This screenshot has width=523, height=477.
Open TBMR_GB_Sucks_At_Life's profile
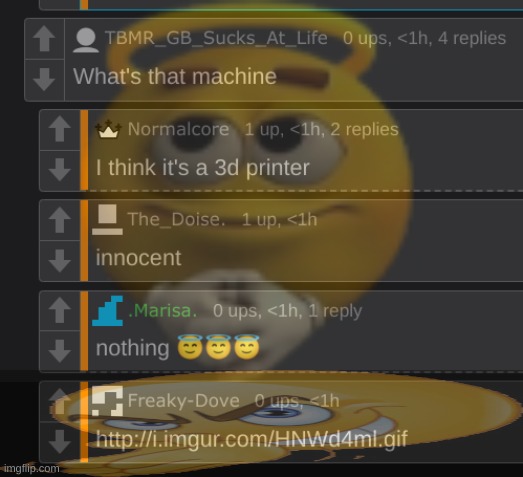pyautogui.click(x=216, y=38)
